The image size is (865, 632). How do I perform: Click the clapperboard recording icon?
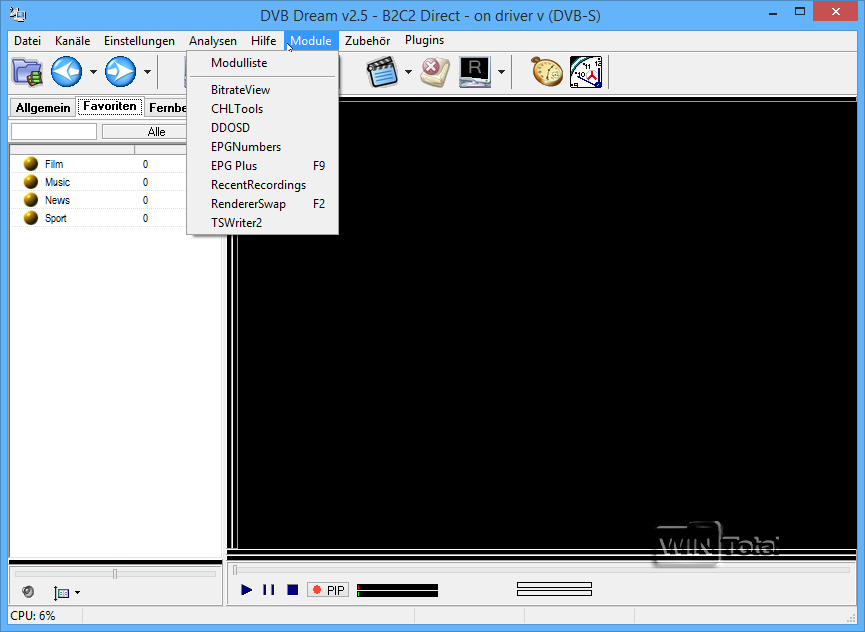click(382, 72)
